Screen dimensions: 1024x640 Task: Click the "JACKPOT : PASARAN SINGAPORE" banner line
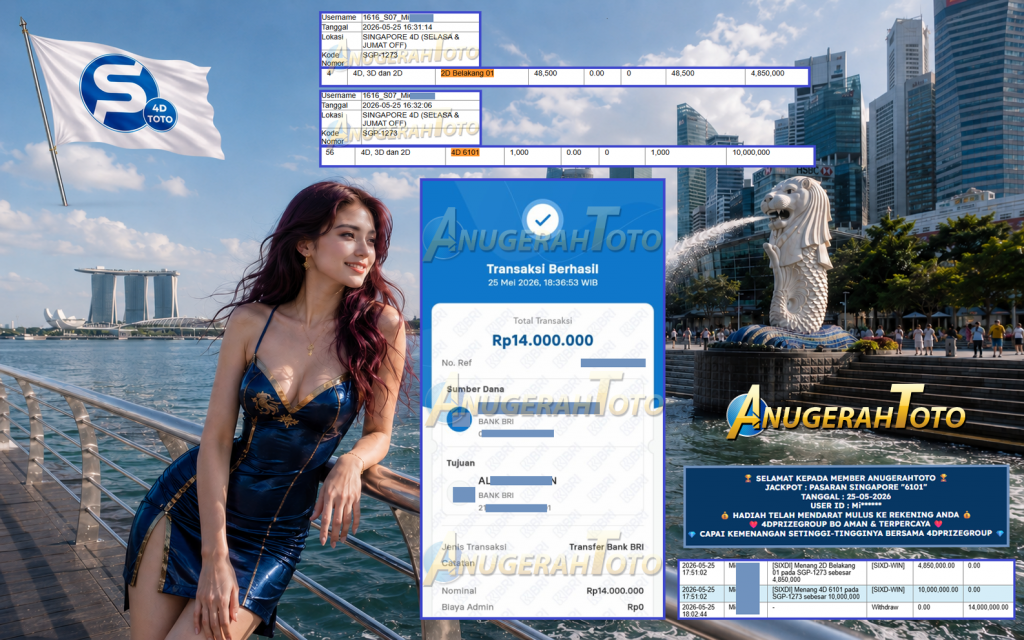[x=846, y=487]
